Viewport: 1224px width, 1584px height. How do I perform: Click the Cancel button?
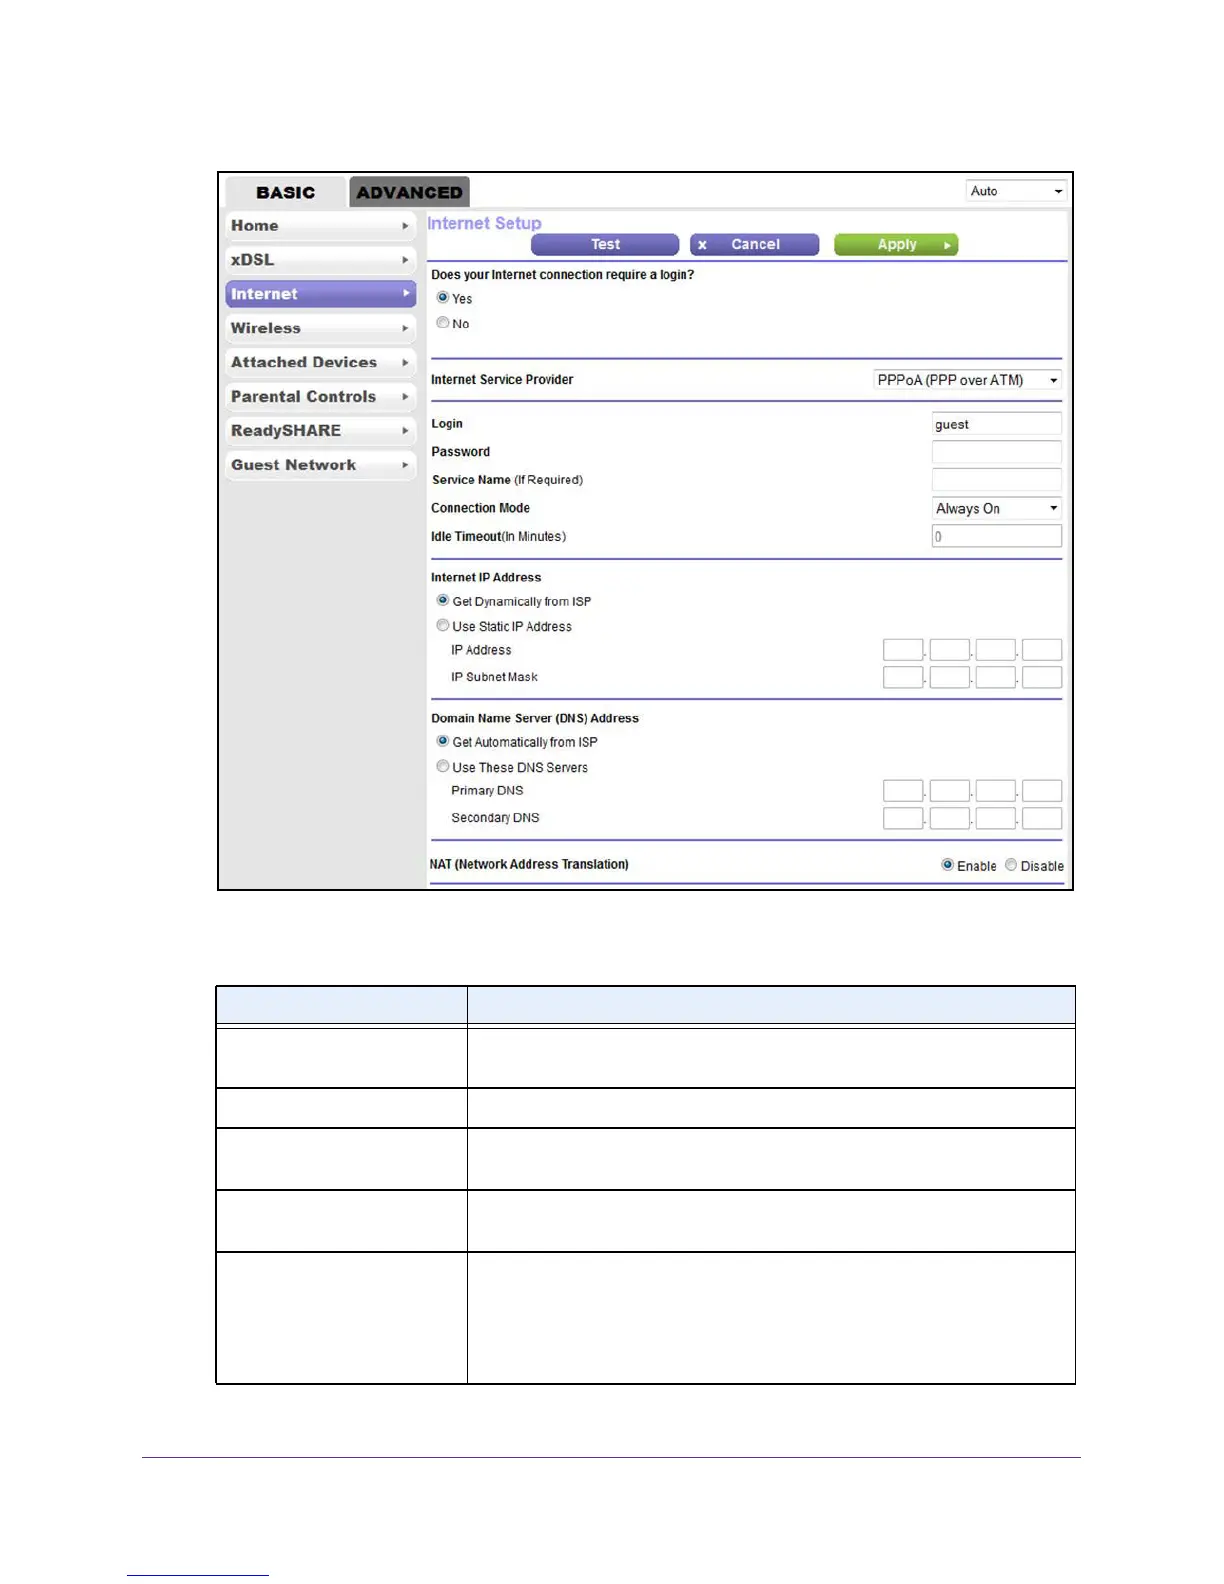point(755,245)
